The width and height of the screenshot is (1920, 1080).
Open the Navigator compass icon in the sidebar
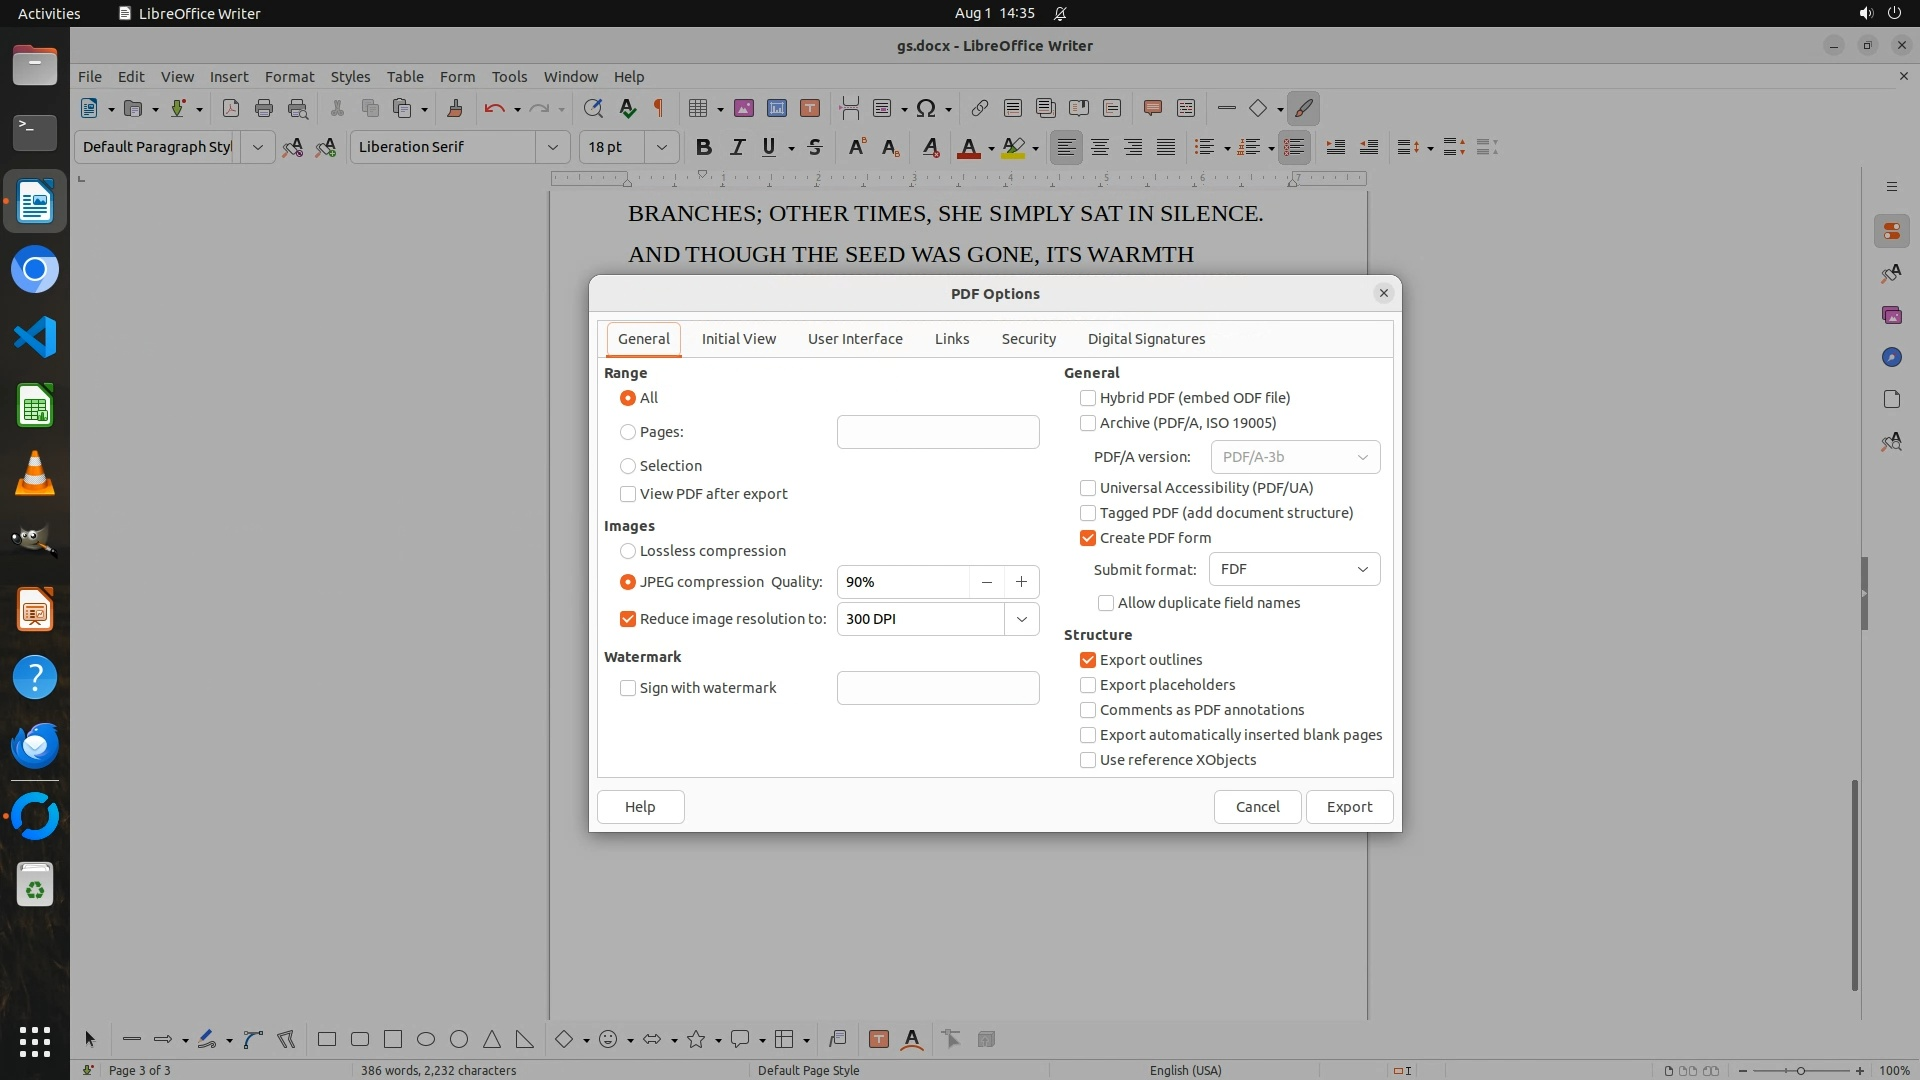[1891, 357]
